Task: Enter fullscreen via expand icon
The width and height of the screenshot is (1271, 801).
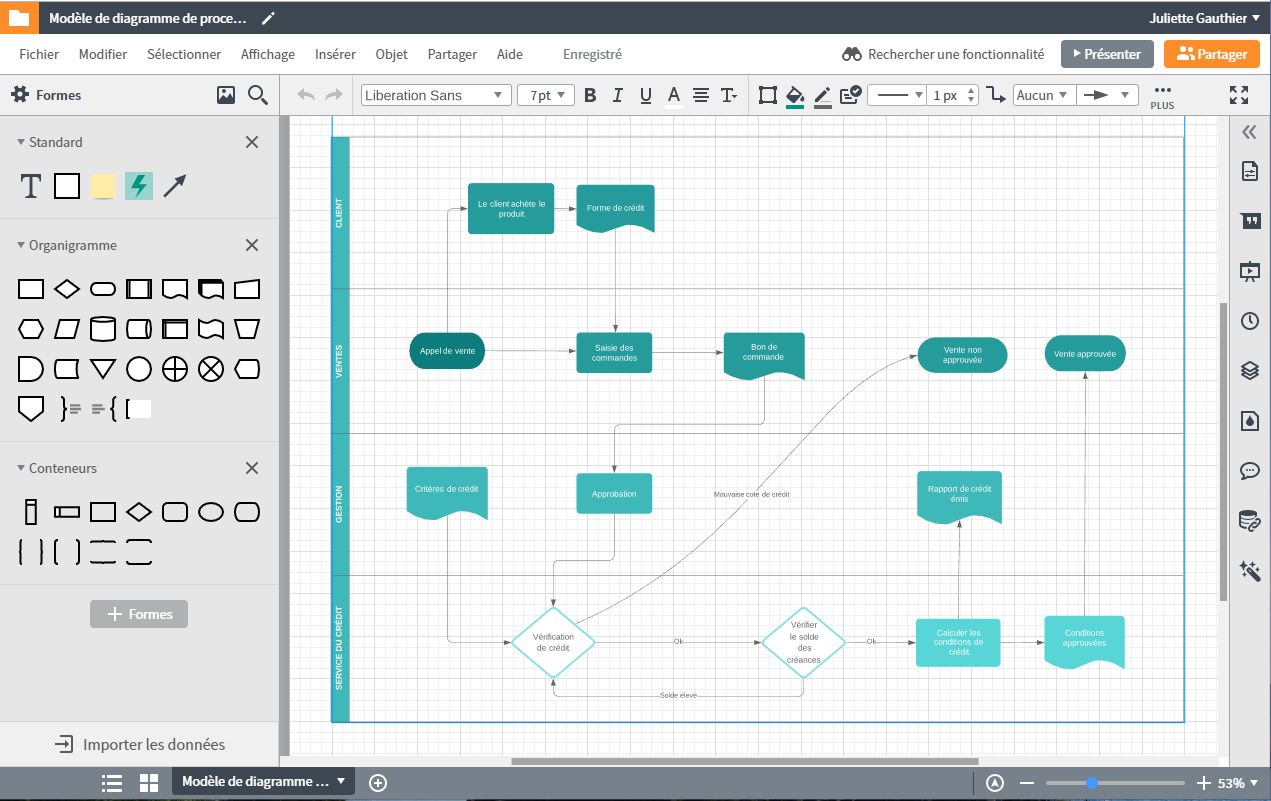Action: 1238,94
